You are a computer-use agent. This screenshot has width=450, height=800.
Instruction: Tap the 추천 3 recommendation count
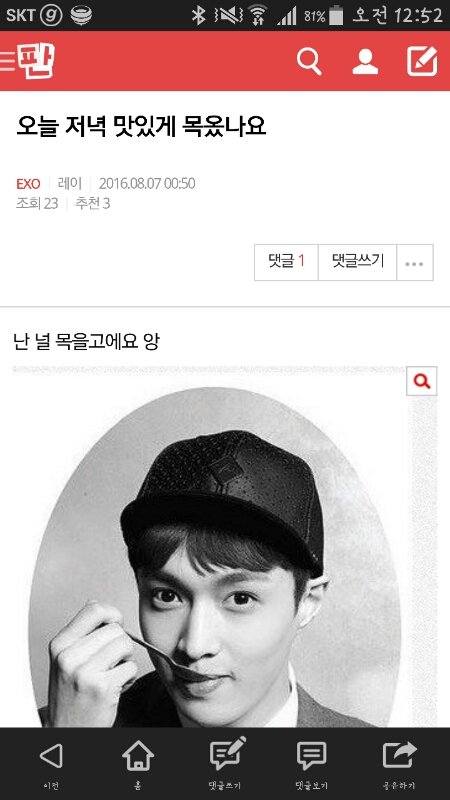point(92,204)
